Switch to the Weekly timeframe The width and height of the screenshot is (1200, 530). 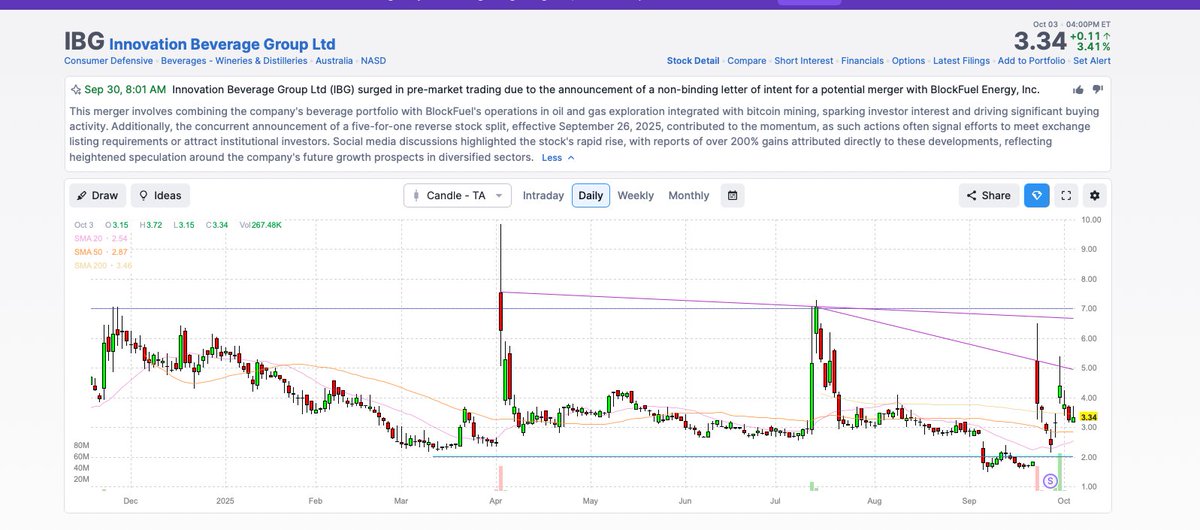pos(635,195)
